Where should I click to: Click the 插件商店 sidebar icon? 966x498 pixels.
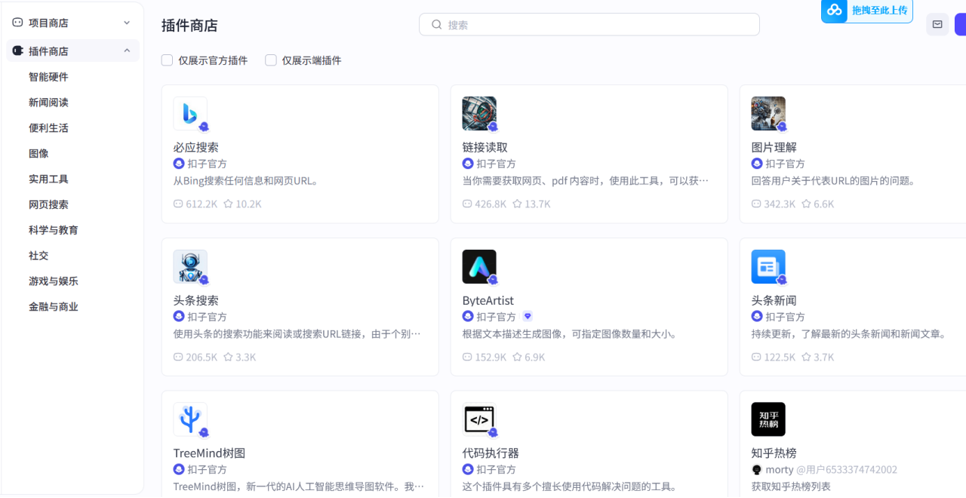17,51
